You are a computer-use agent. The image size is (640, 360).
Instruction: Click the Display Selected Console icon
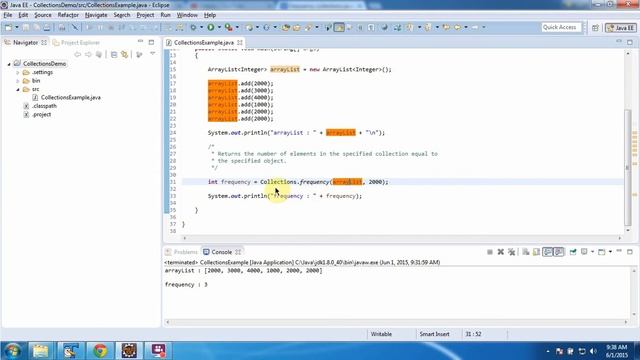tap(584, 252)
